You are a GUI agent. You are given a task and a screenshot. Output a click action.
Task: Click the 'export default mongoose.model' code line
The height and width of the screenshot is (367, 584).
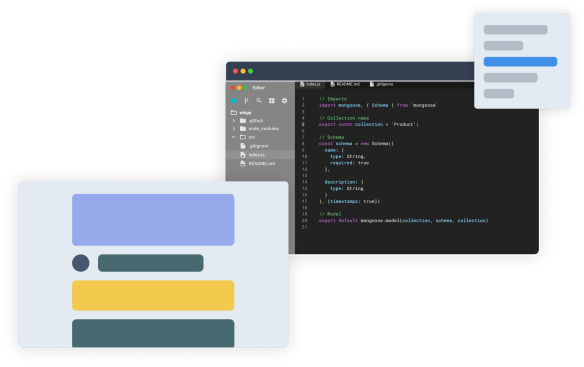(403, 221)
